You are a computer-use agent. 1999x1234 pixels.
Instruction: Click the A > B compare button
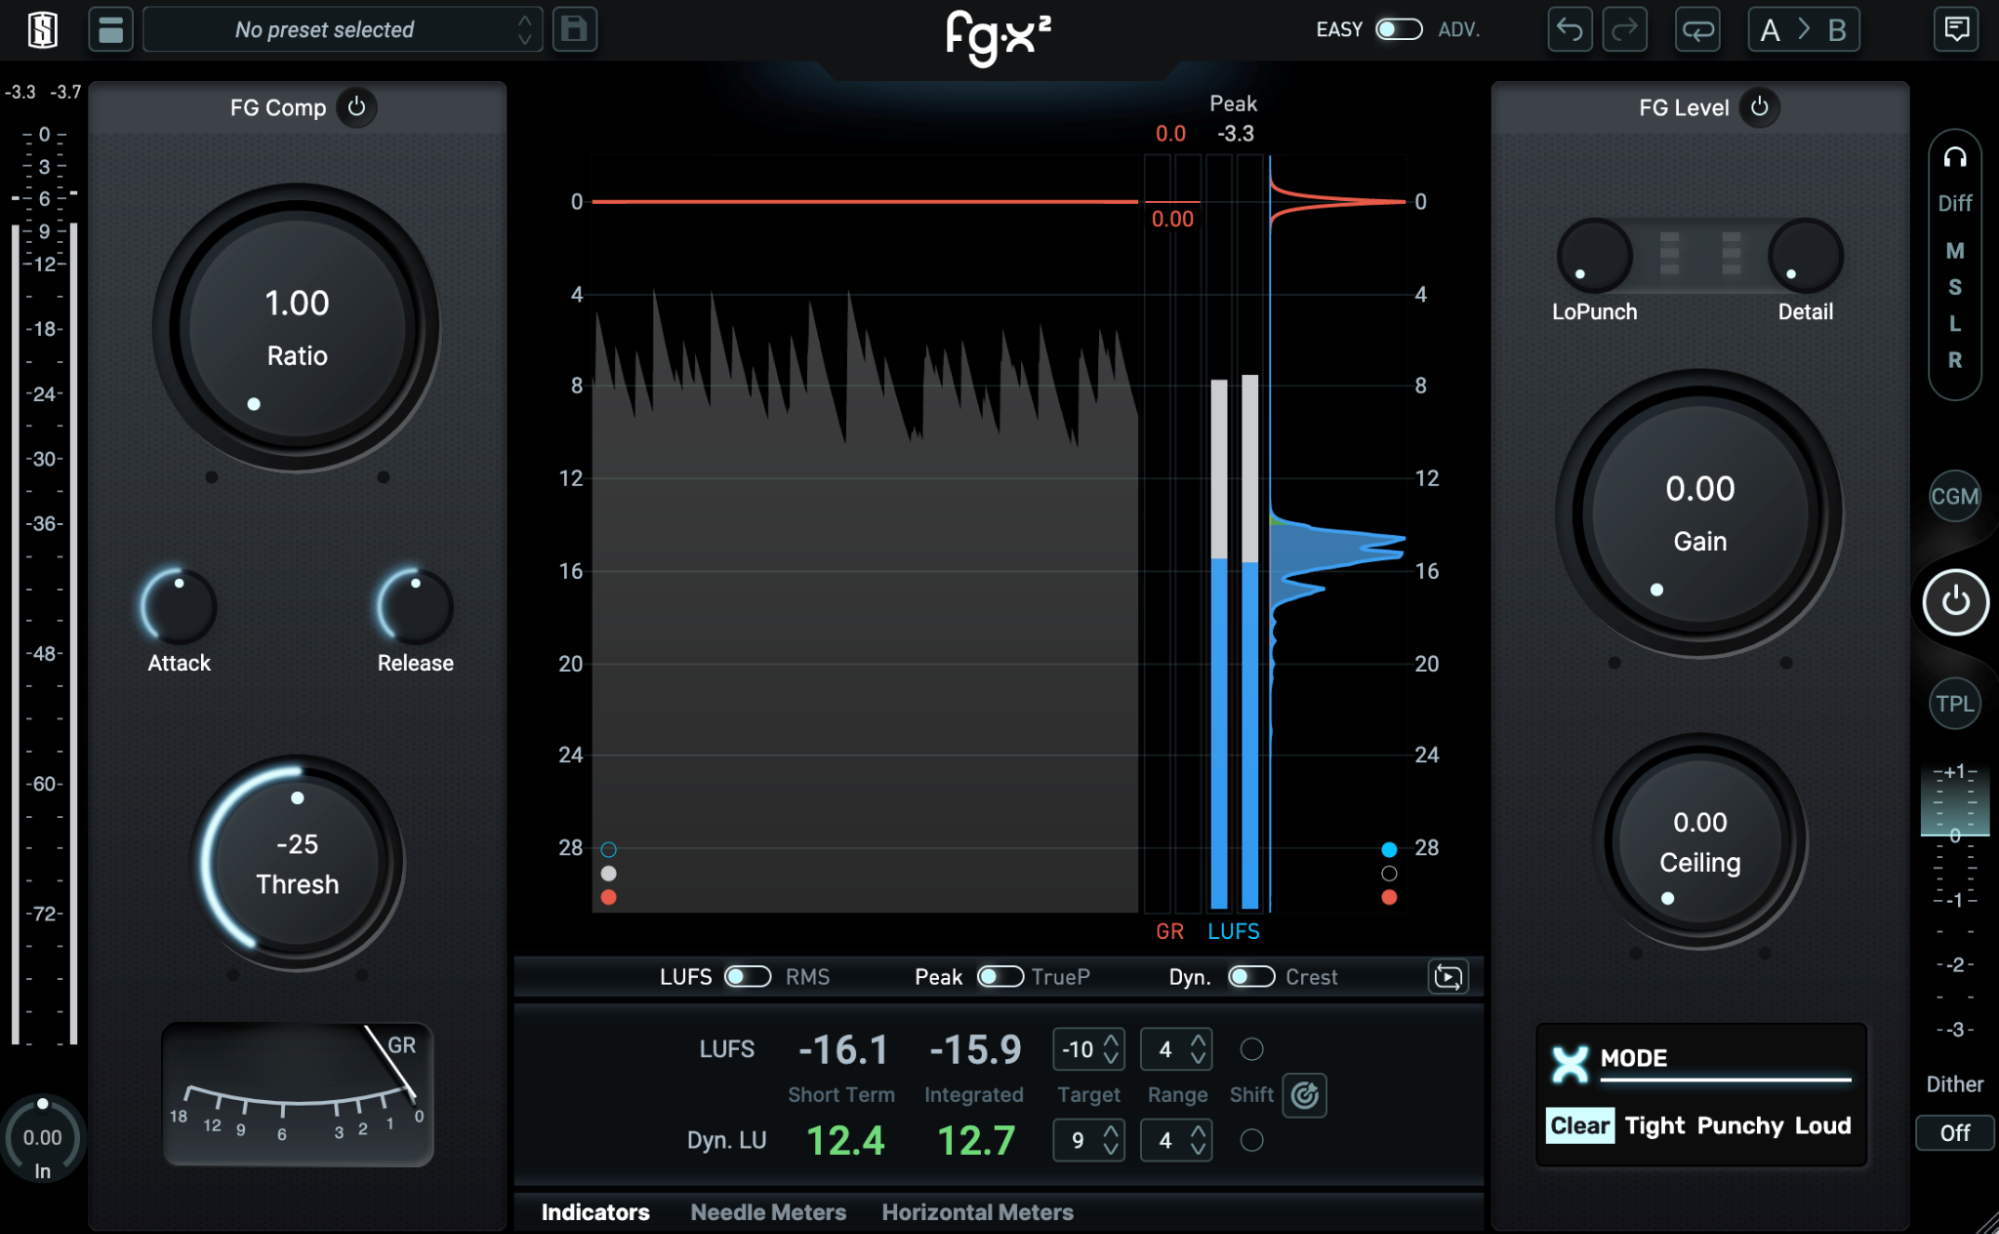1803,29
